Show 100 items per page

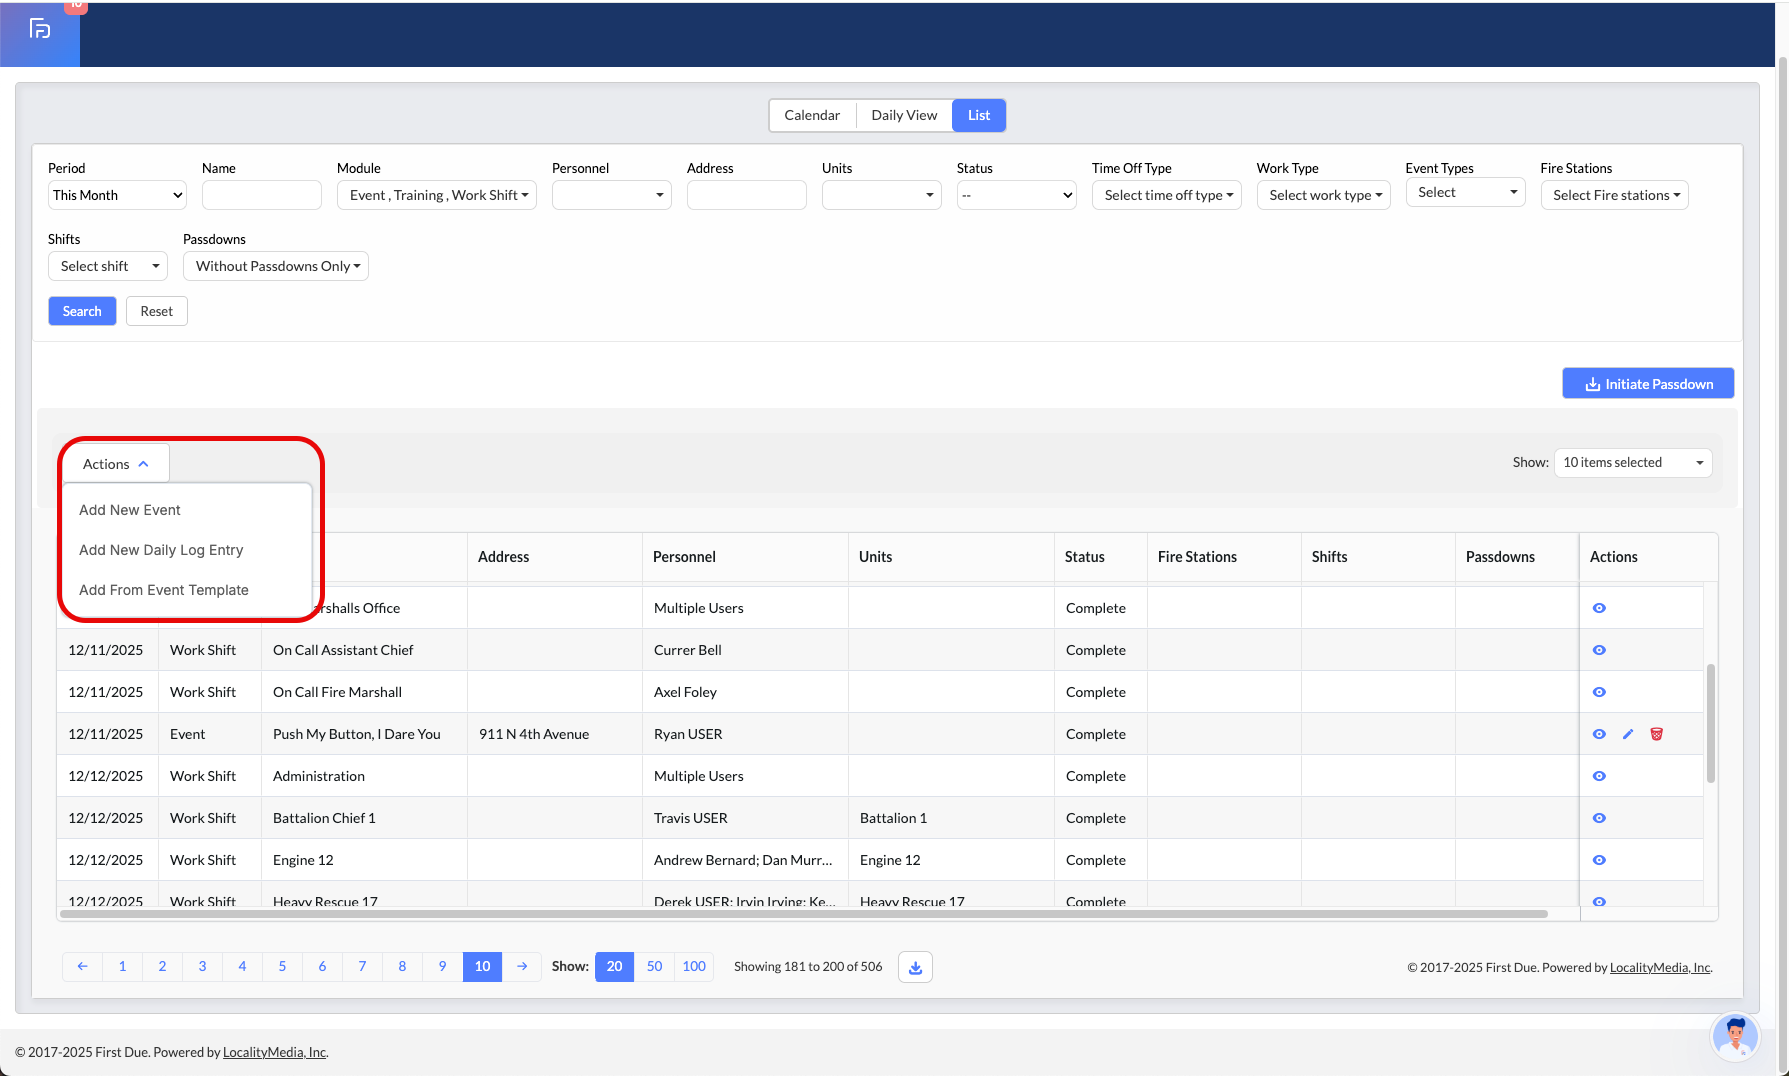click(x=694, y=967)
